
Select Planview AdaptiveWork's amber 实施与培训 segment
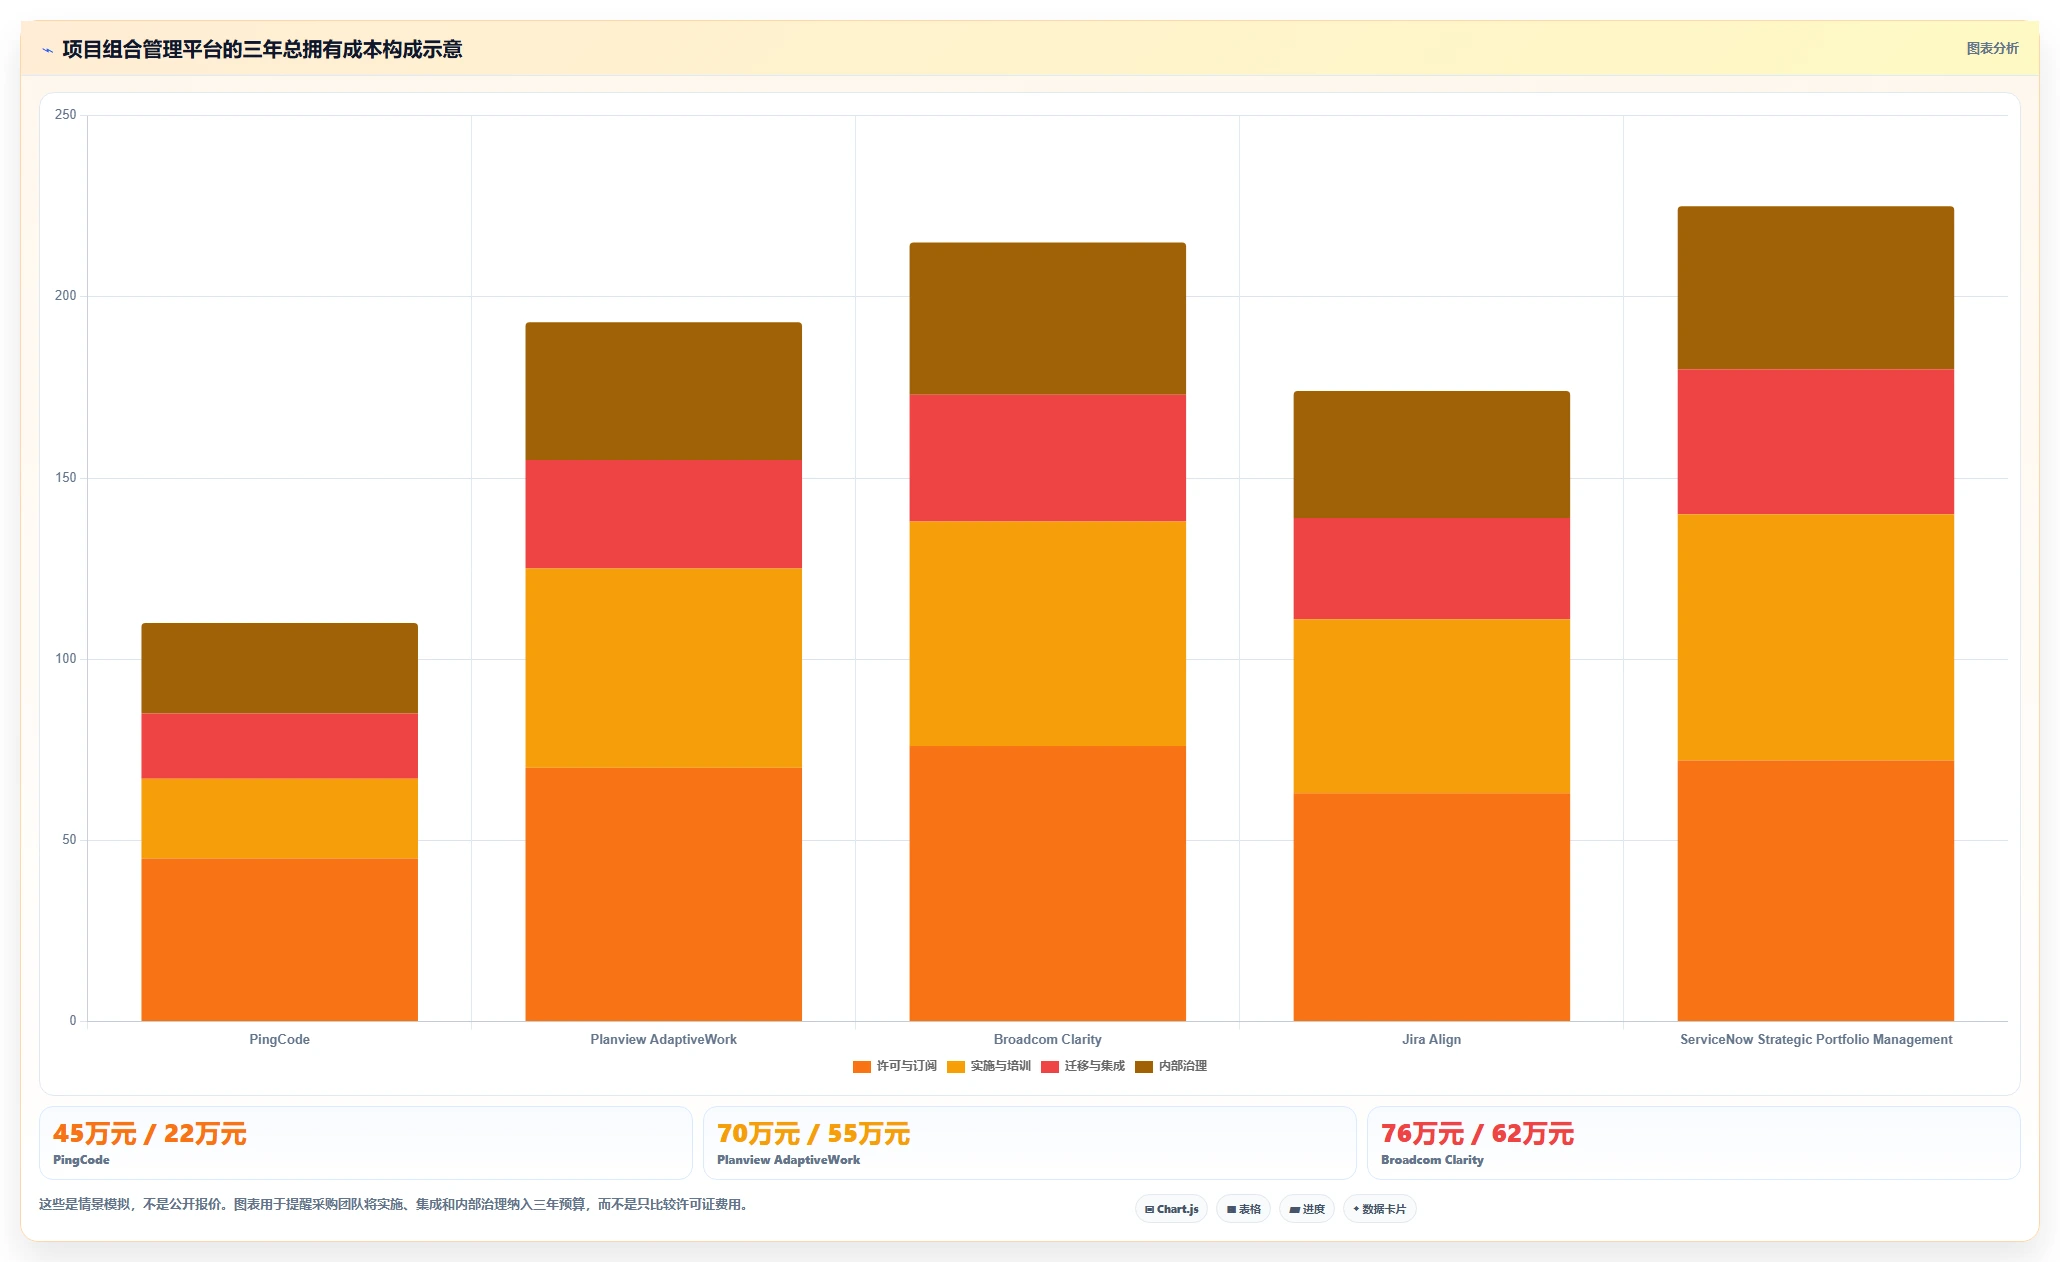[x=664, y=668]
